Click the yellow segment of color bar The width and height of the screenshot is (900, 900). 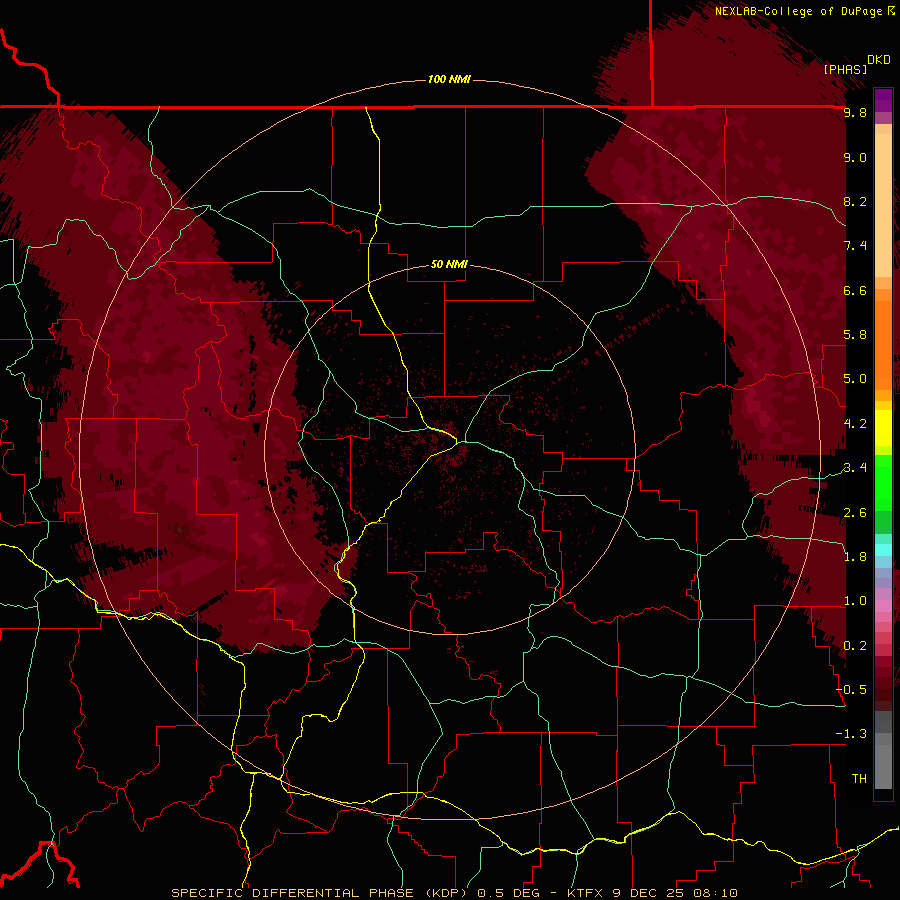pos(883,428)
